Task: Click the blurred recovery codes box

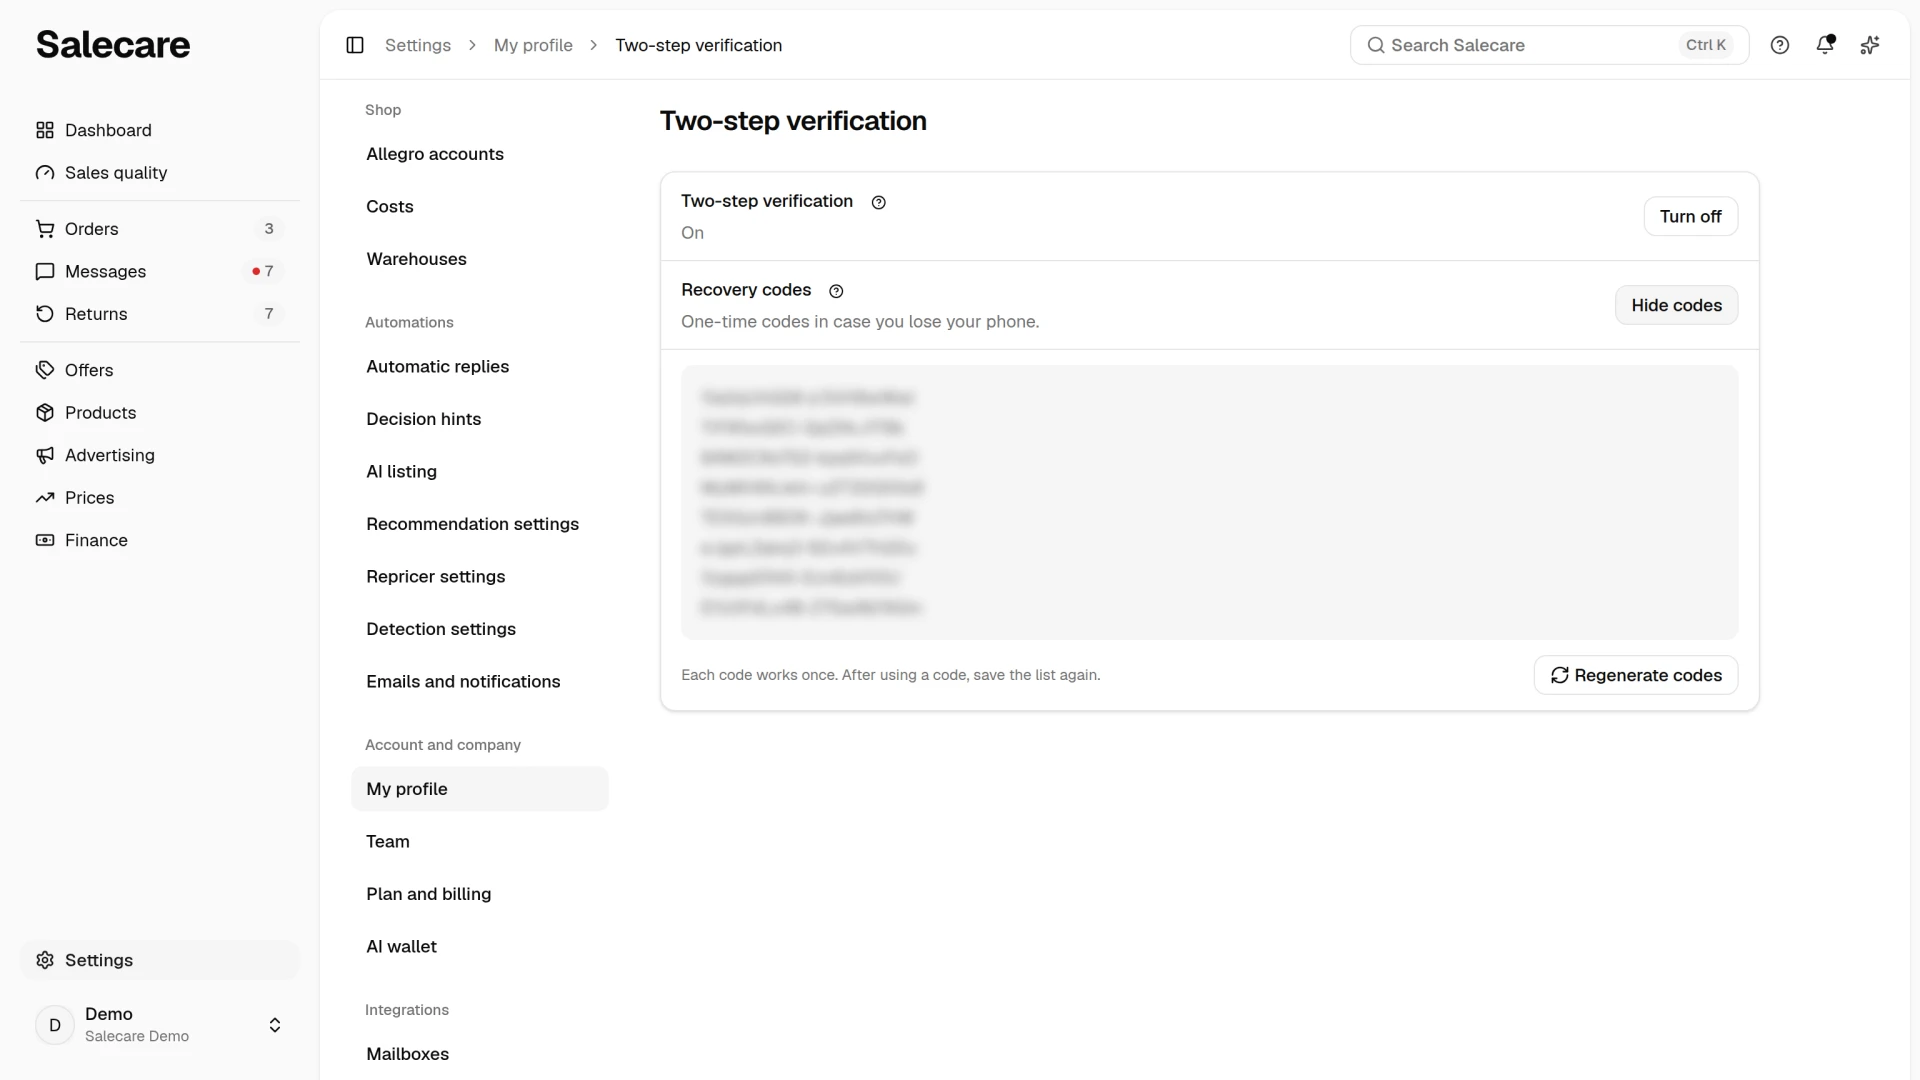Action: 1209,502
